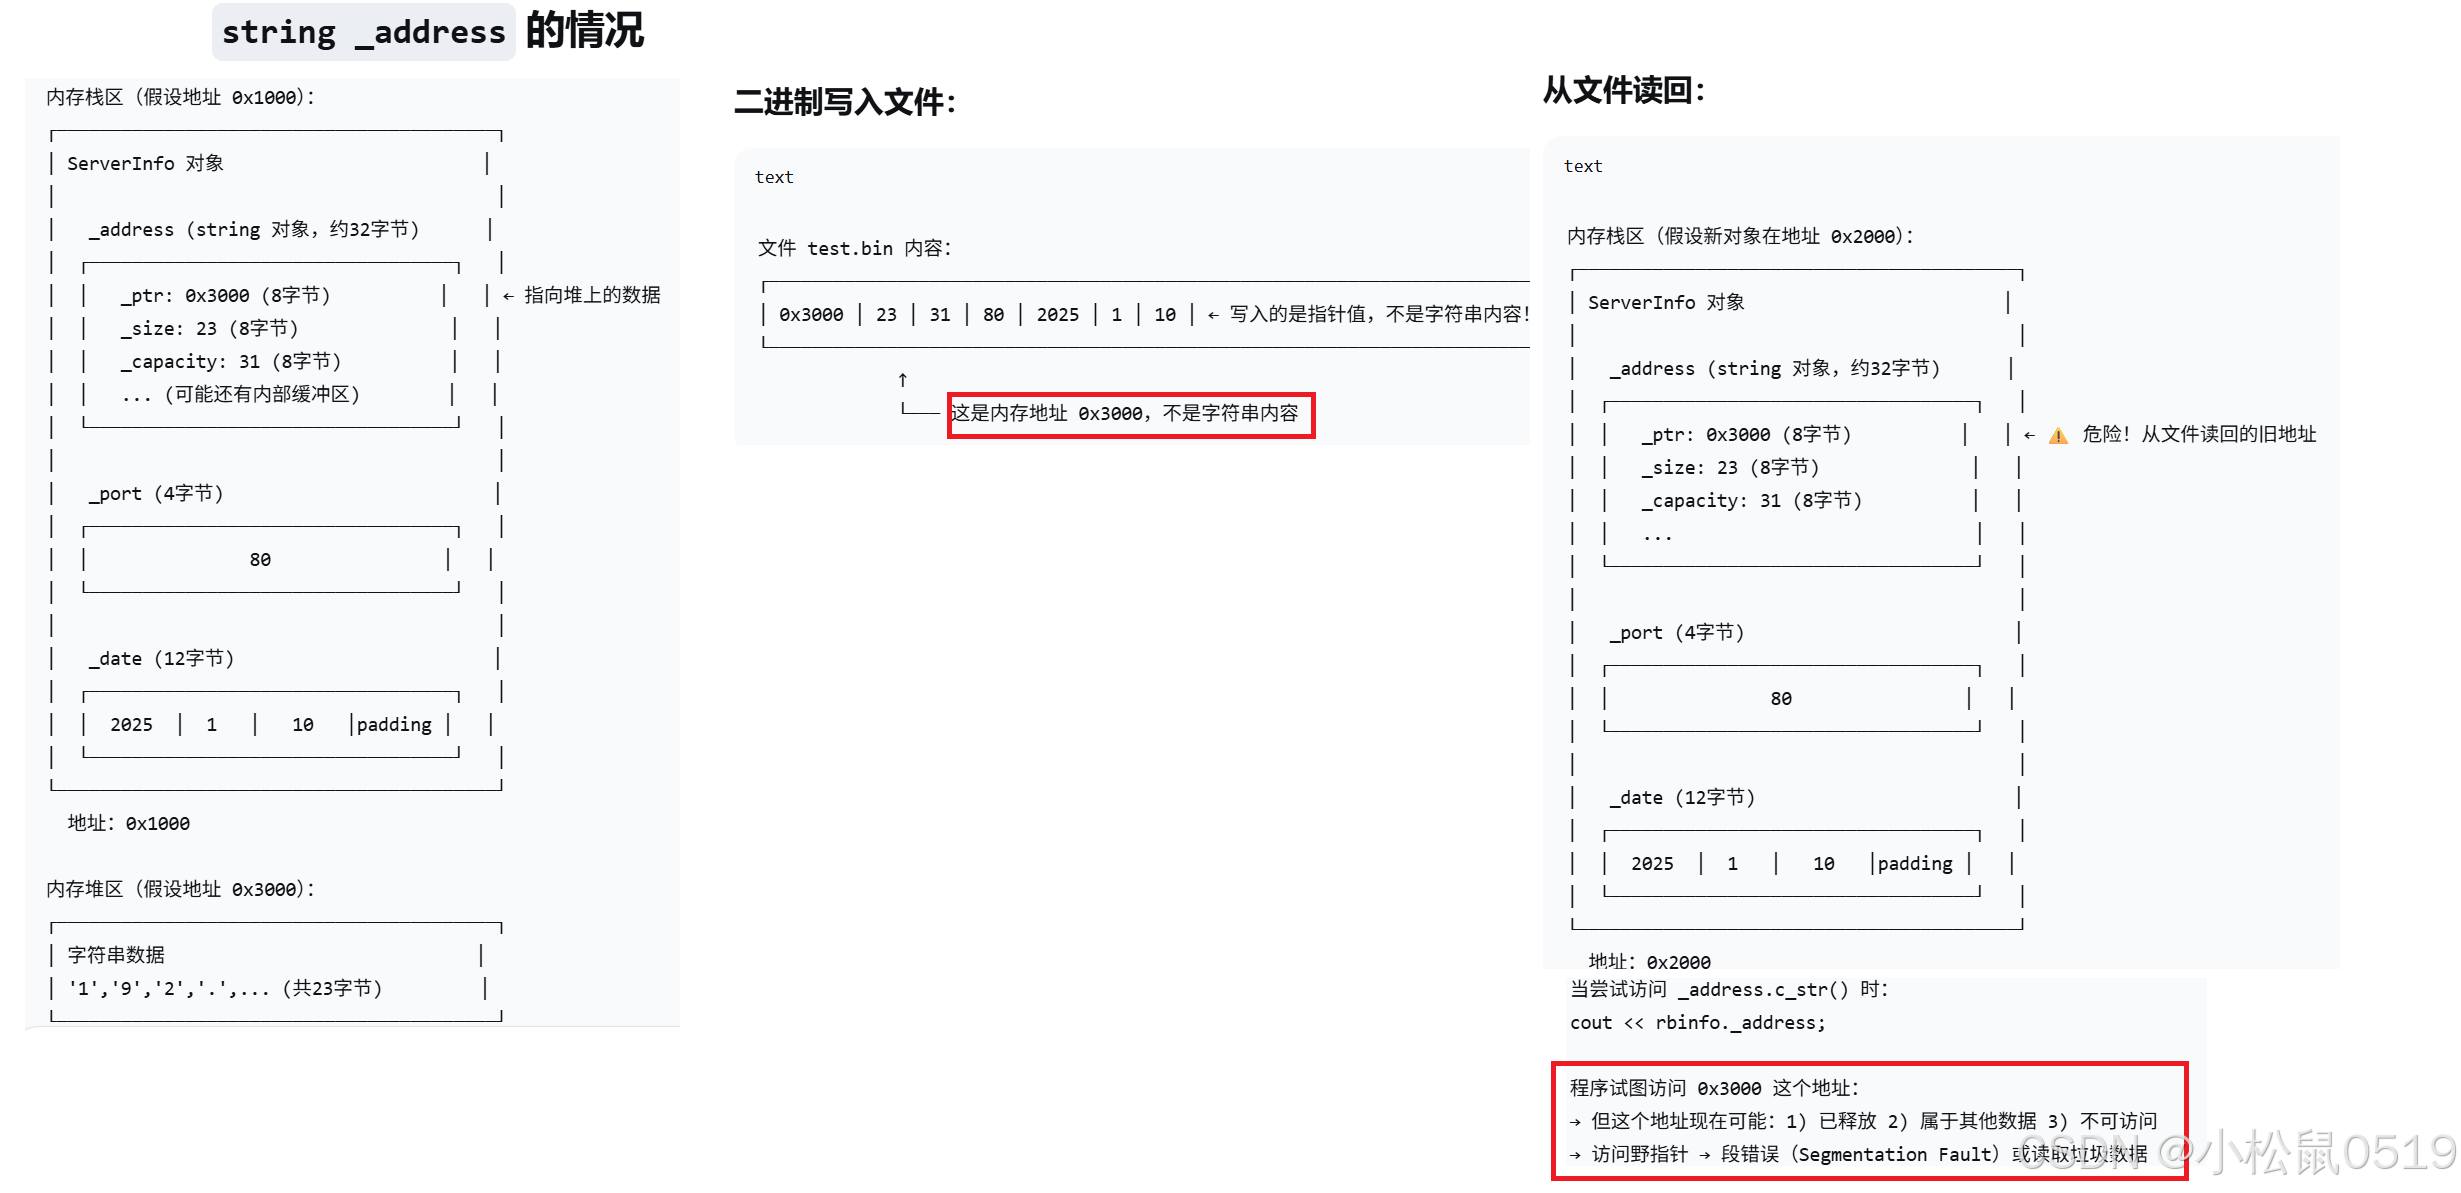Click the 指向堆上的数据 annotation text

click(x=592, y=295)
